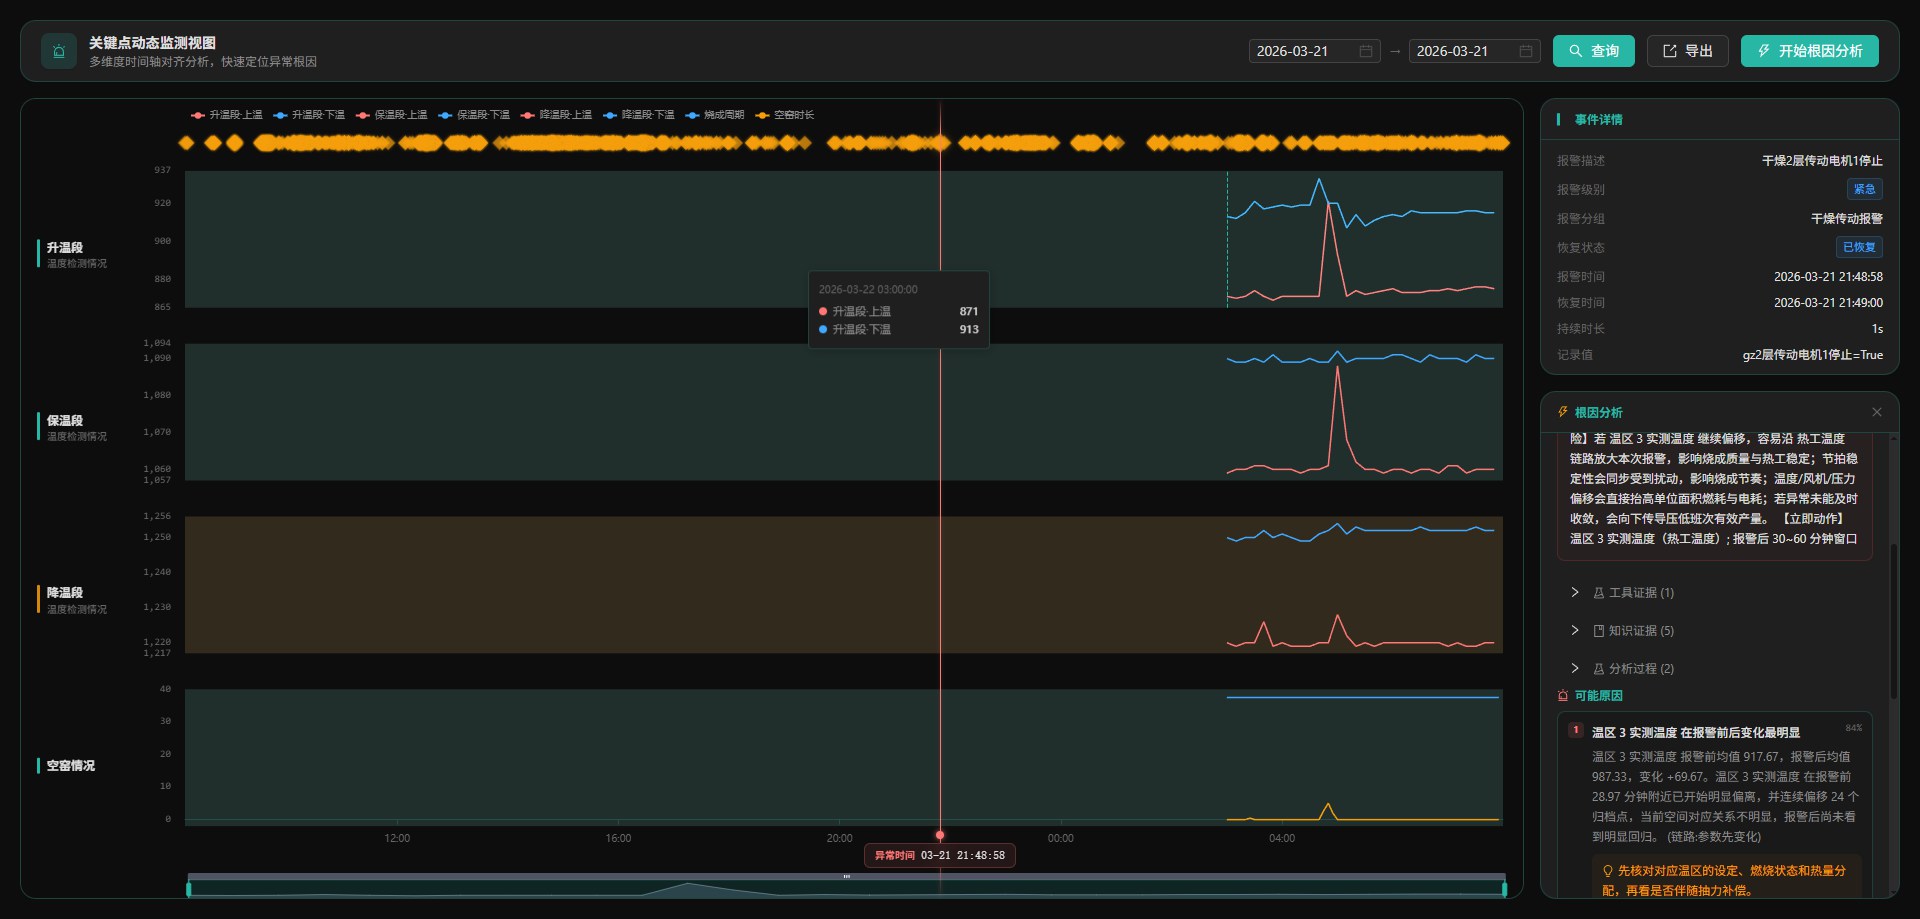
Task: Expand the 工具证据 (1) section
Action: [1623, 593]
